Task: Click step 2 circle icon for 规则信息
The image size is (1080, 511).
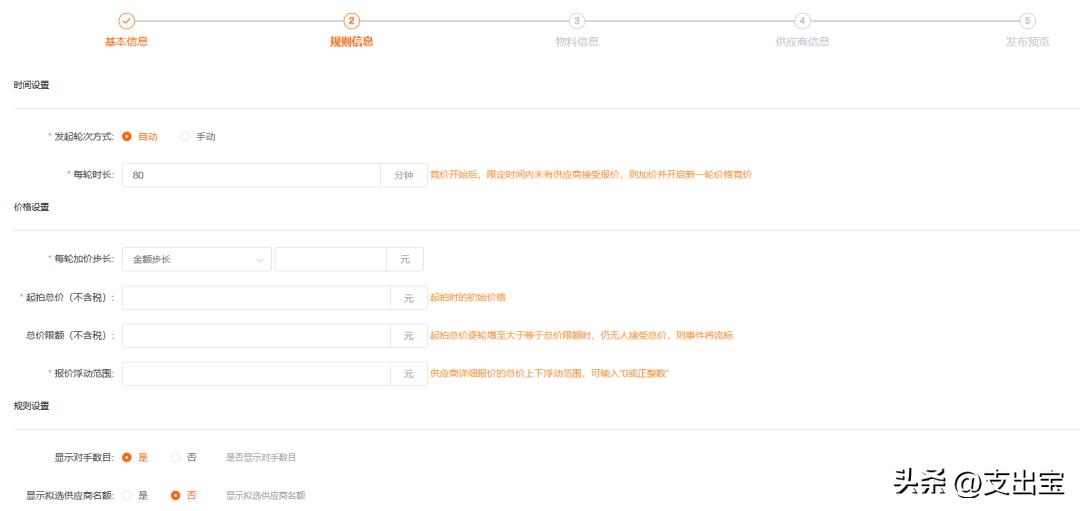Action: (x=351, y=21)
